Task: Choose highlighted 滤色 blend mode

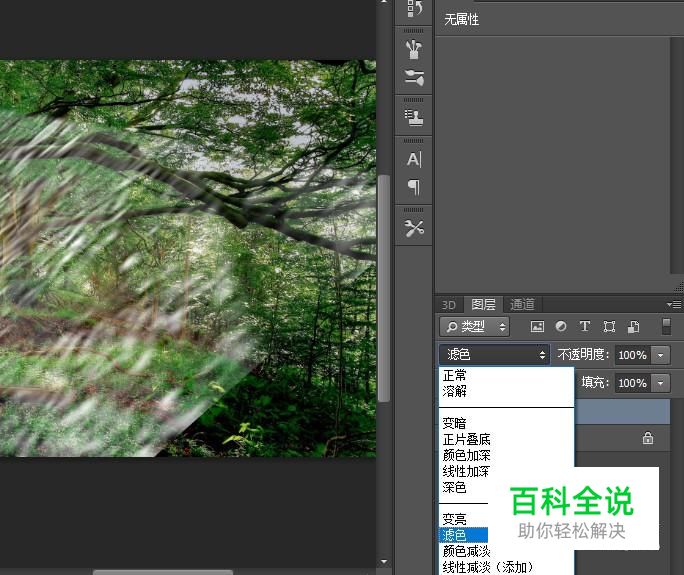Action: point(464,535)
